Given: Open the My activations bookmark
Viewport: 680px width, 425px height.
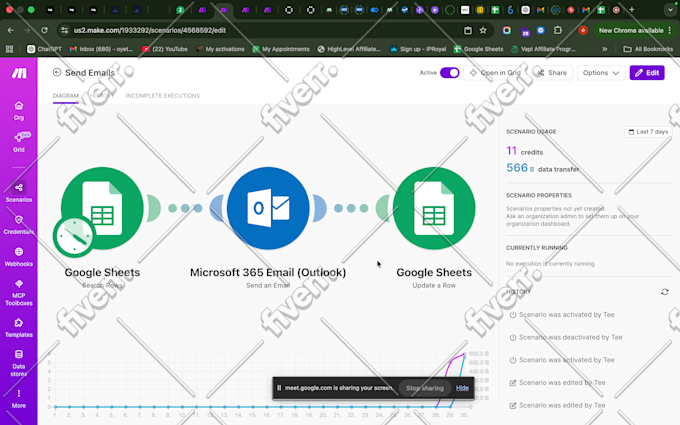Looking at the screenshot, I should [x=220, y=49].
